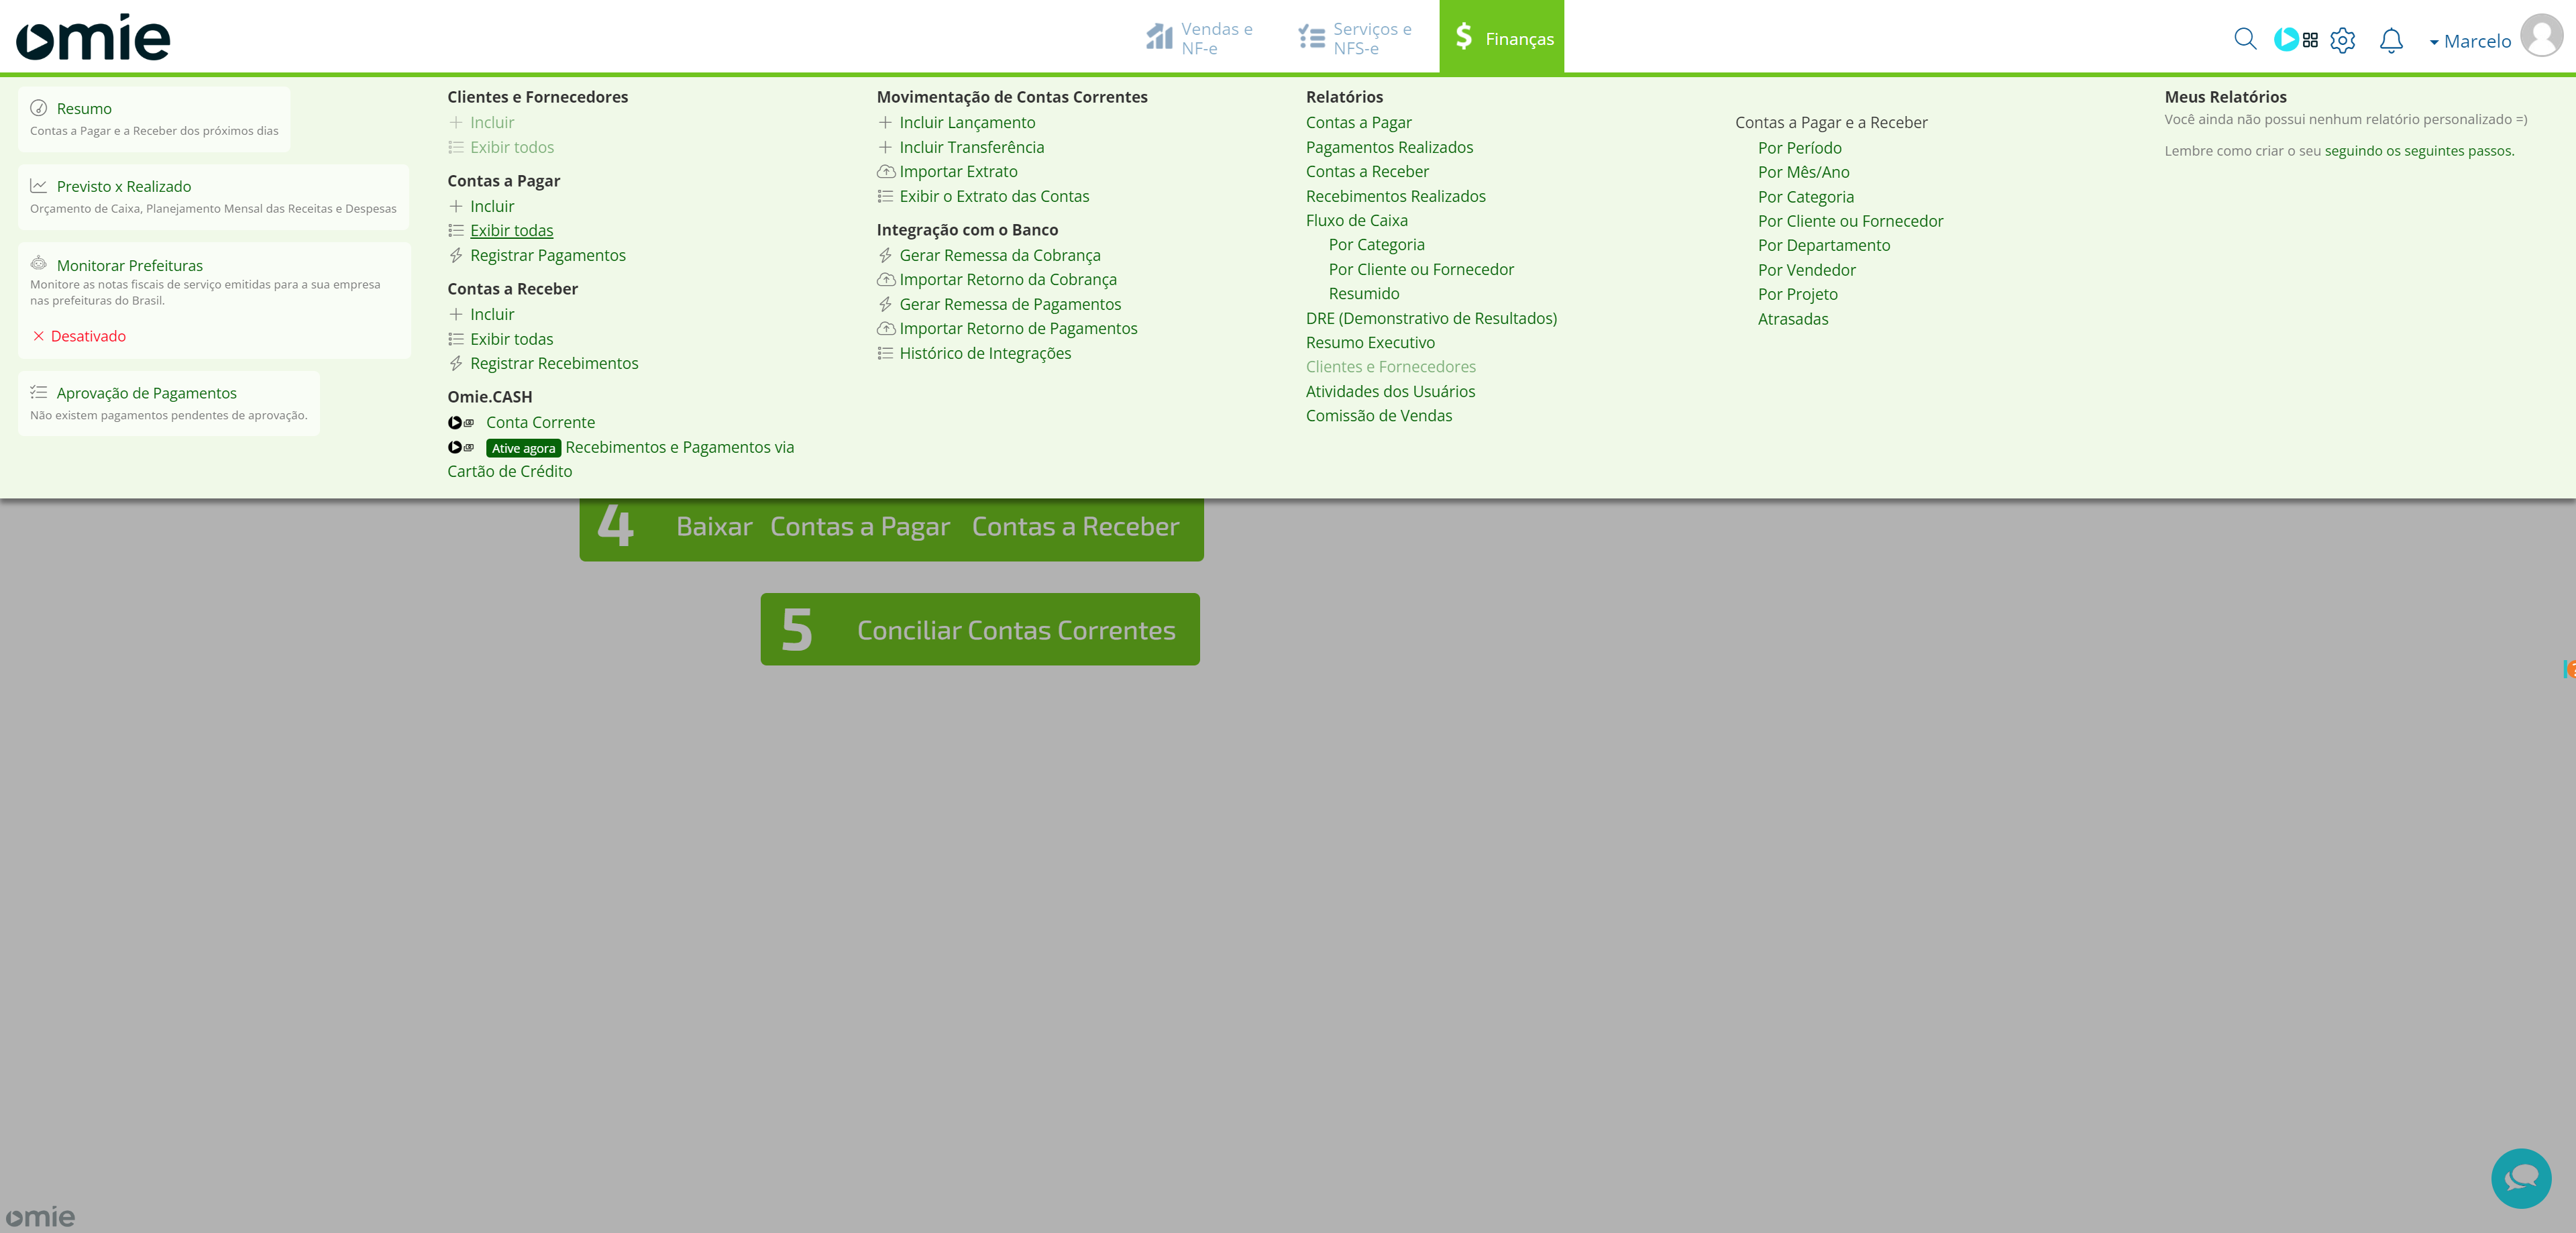Viewport: 2576px width, 1233px height.
Task: Click Gerar Remessa da Cobrança
Action: 1000,255
